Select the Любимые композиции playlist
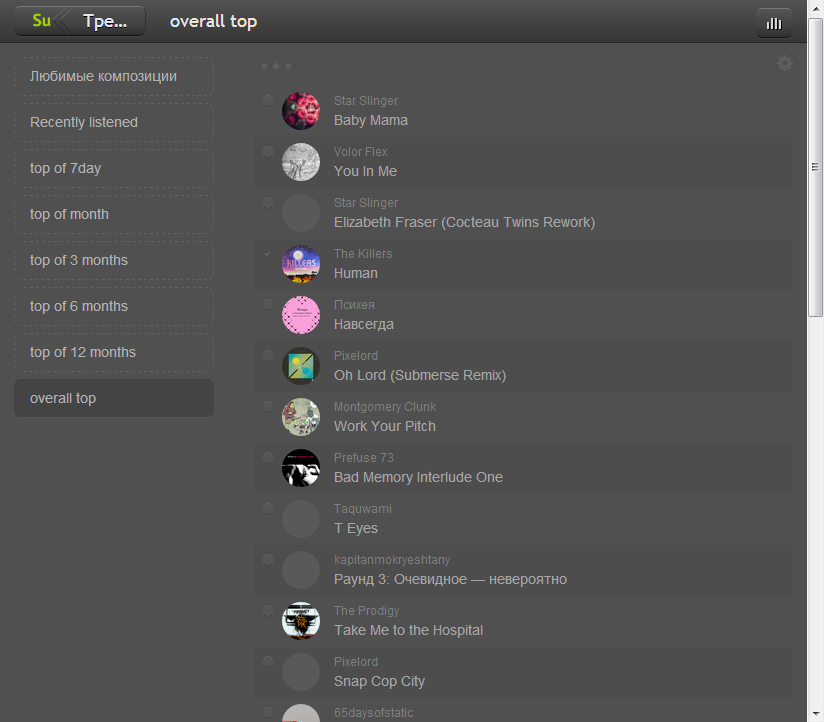Screen dimensions: 824x722 (114, 76)
